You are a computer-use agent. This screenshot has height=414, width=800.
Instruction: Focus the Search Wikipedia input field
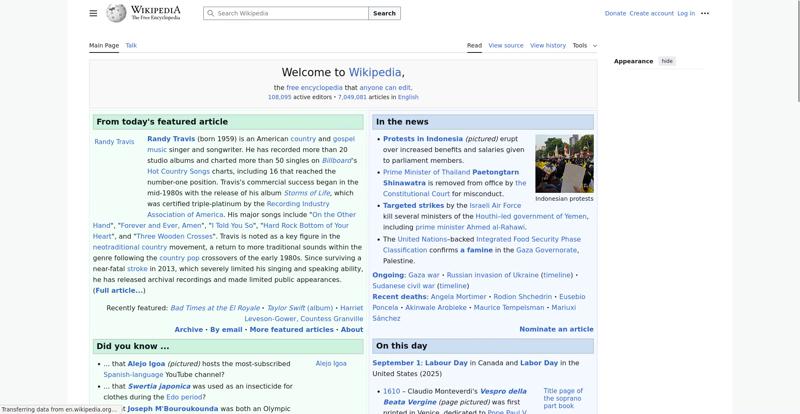click(286, 13)
